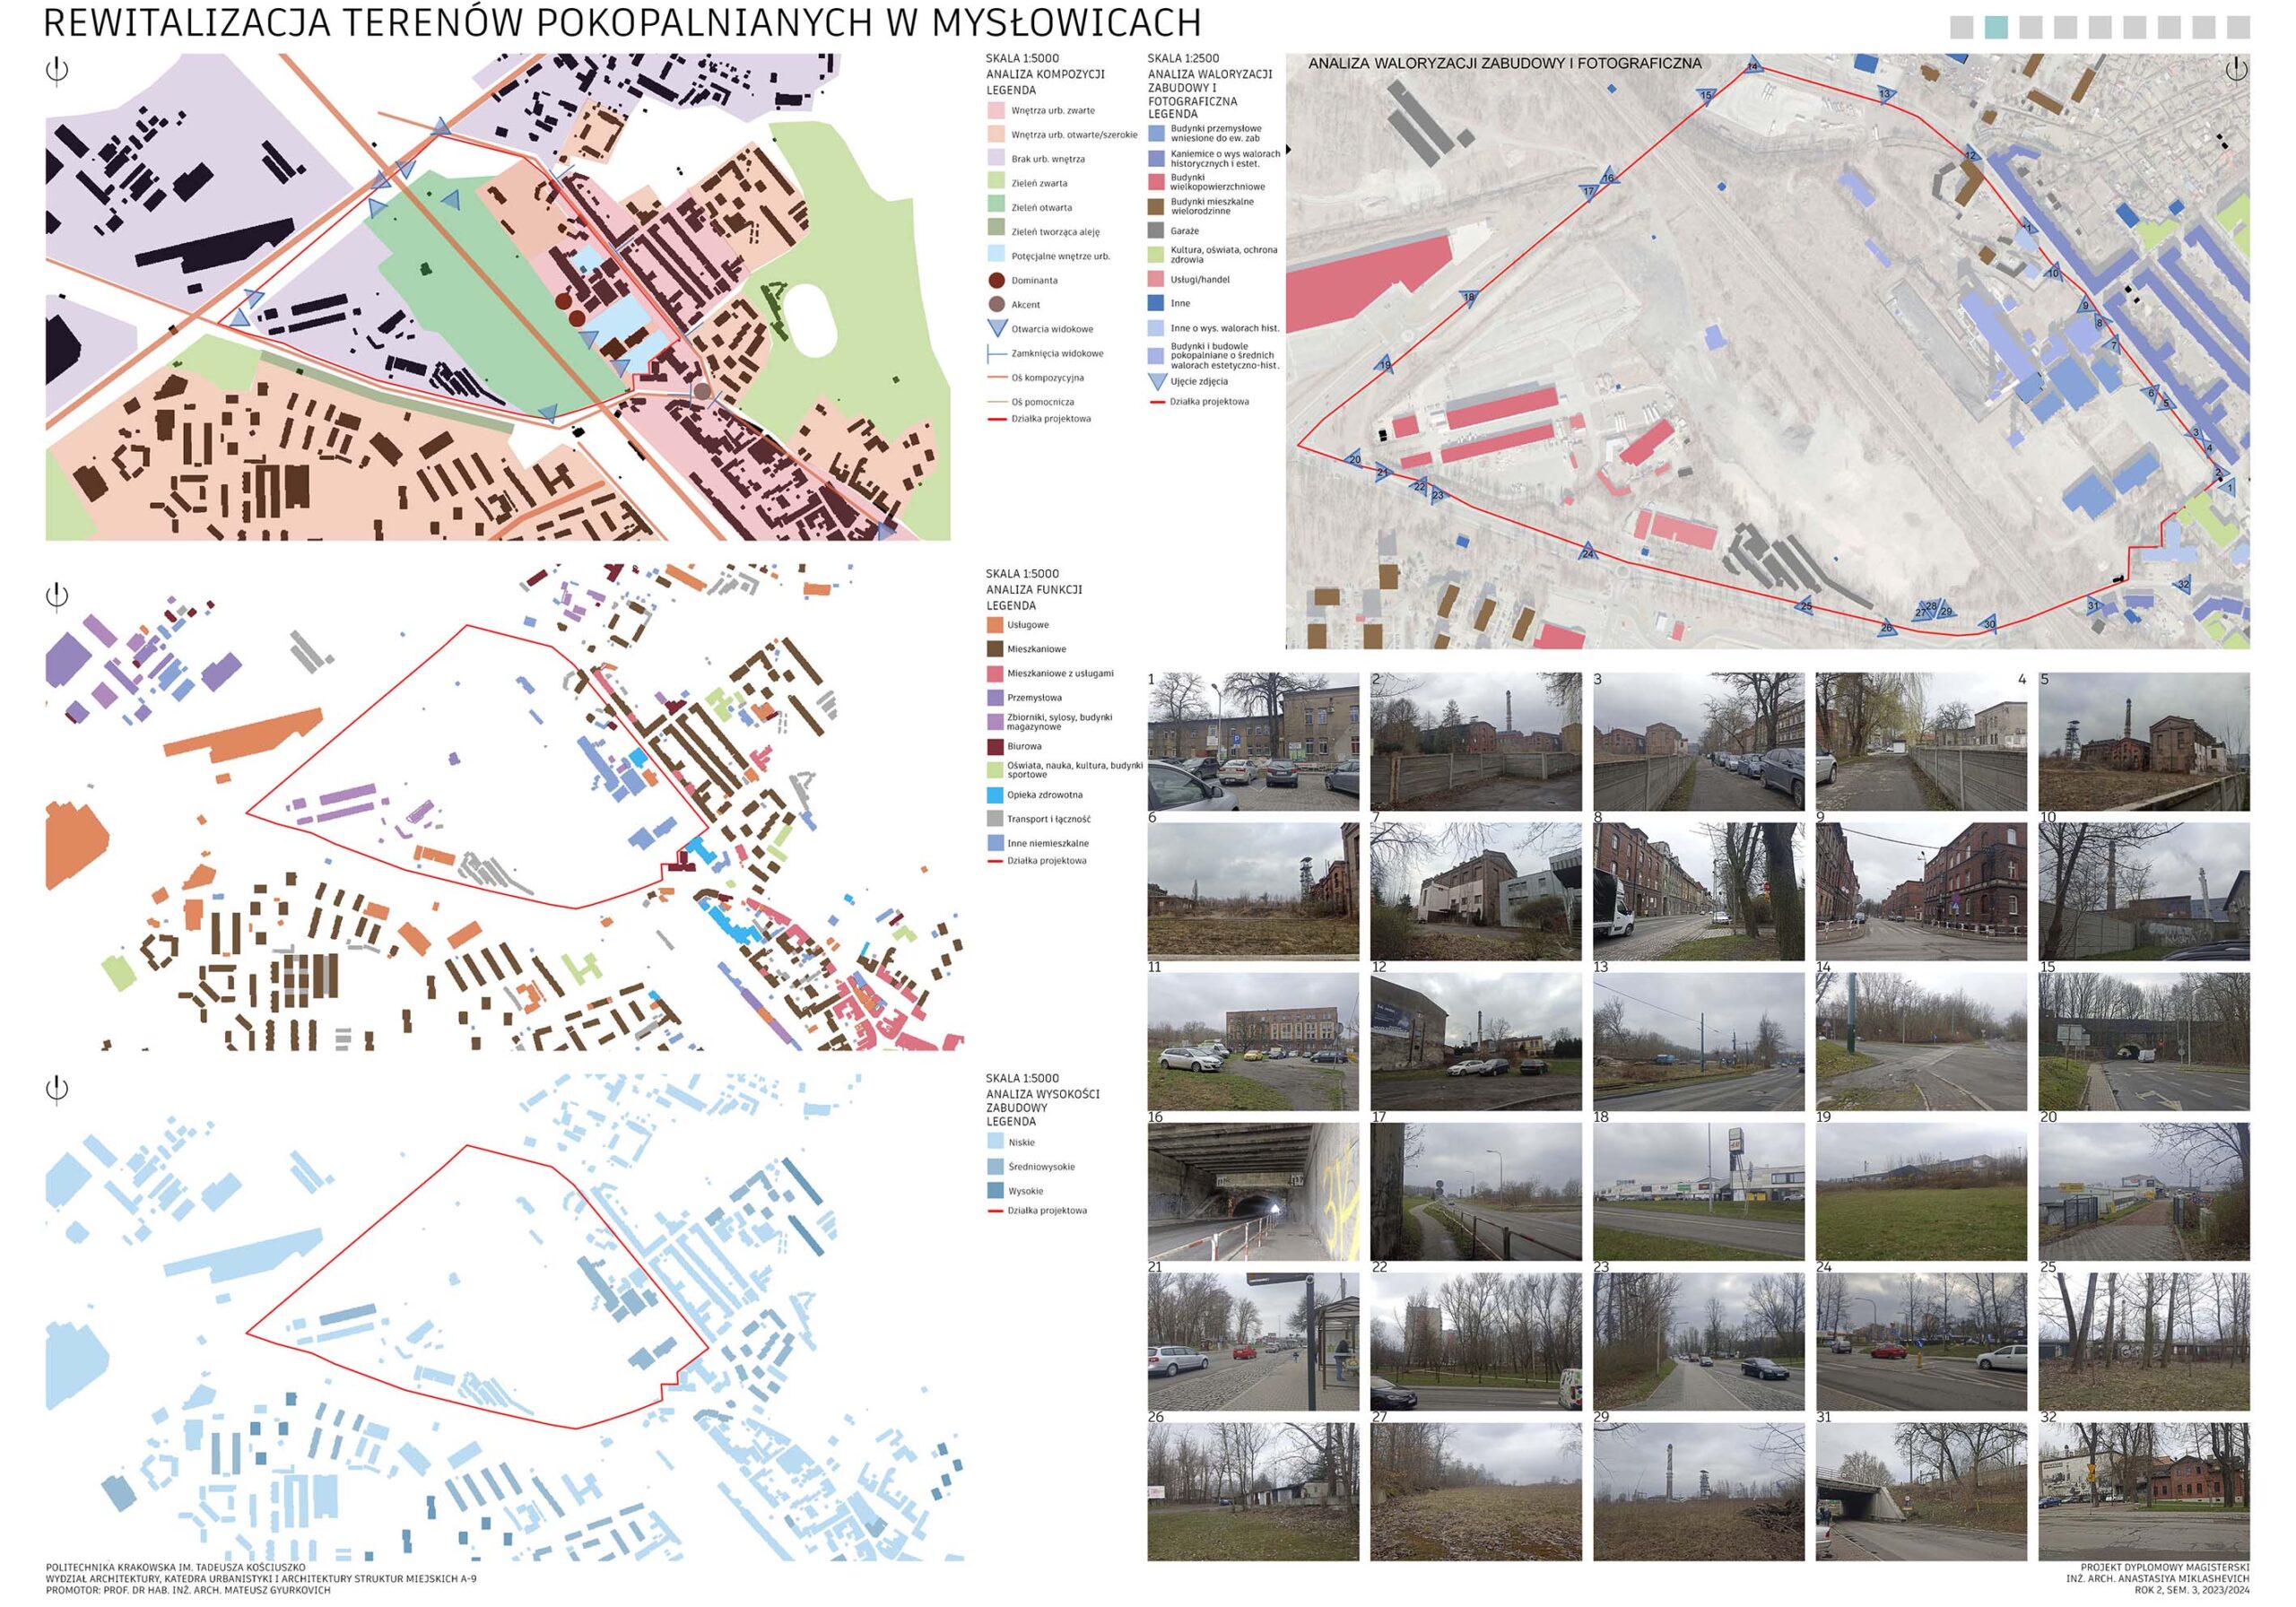This screenshot has width=2296, height=1607.
Task: Click photo marker 18 on aerial map
Action: point(1468,298)
